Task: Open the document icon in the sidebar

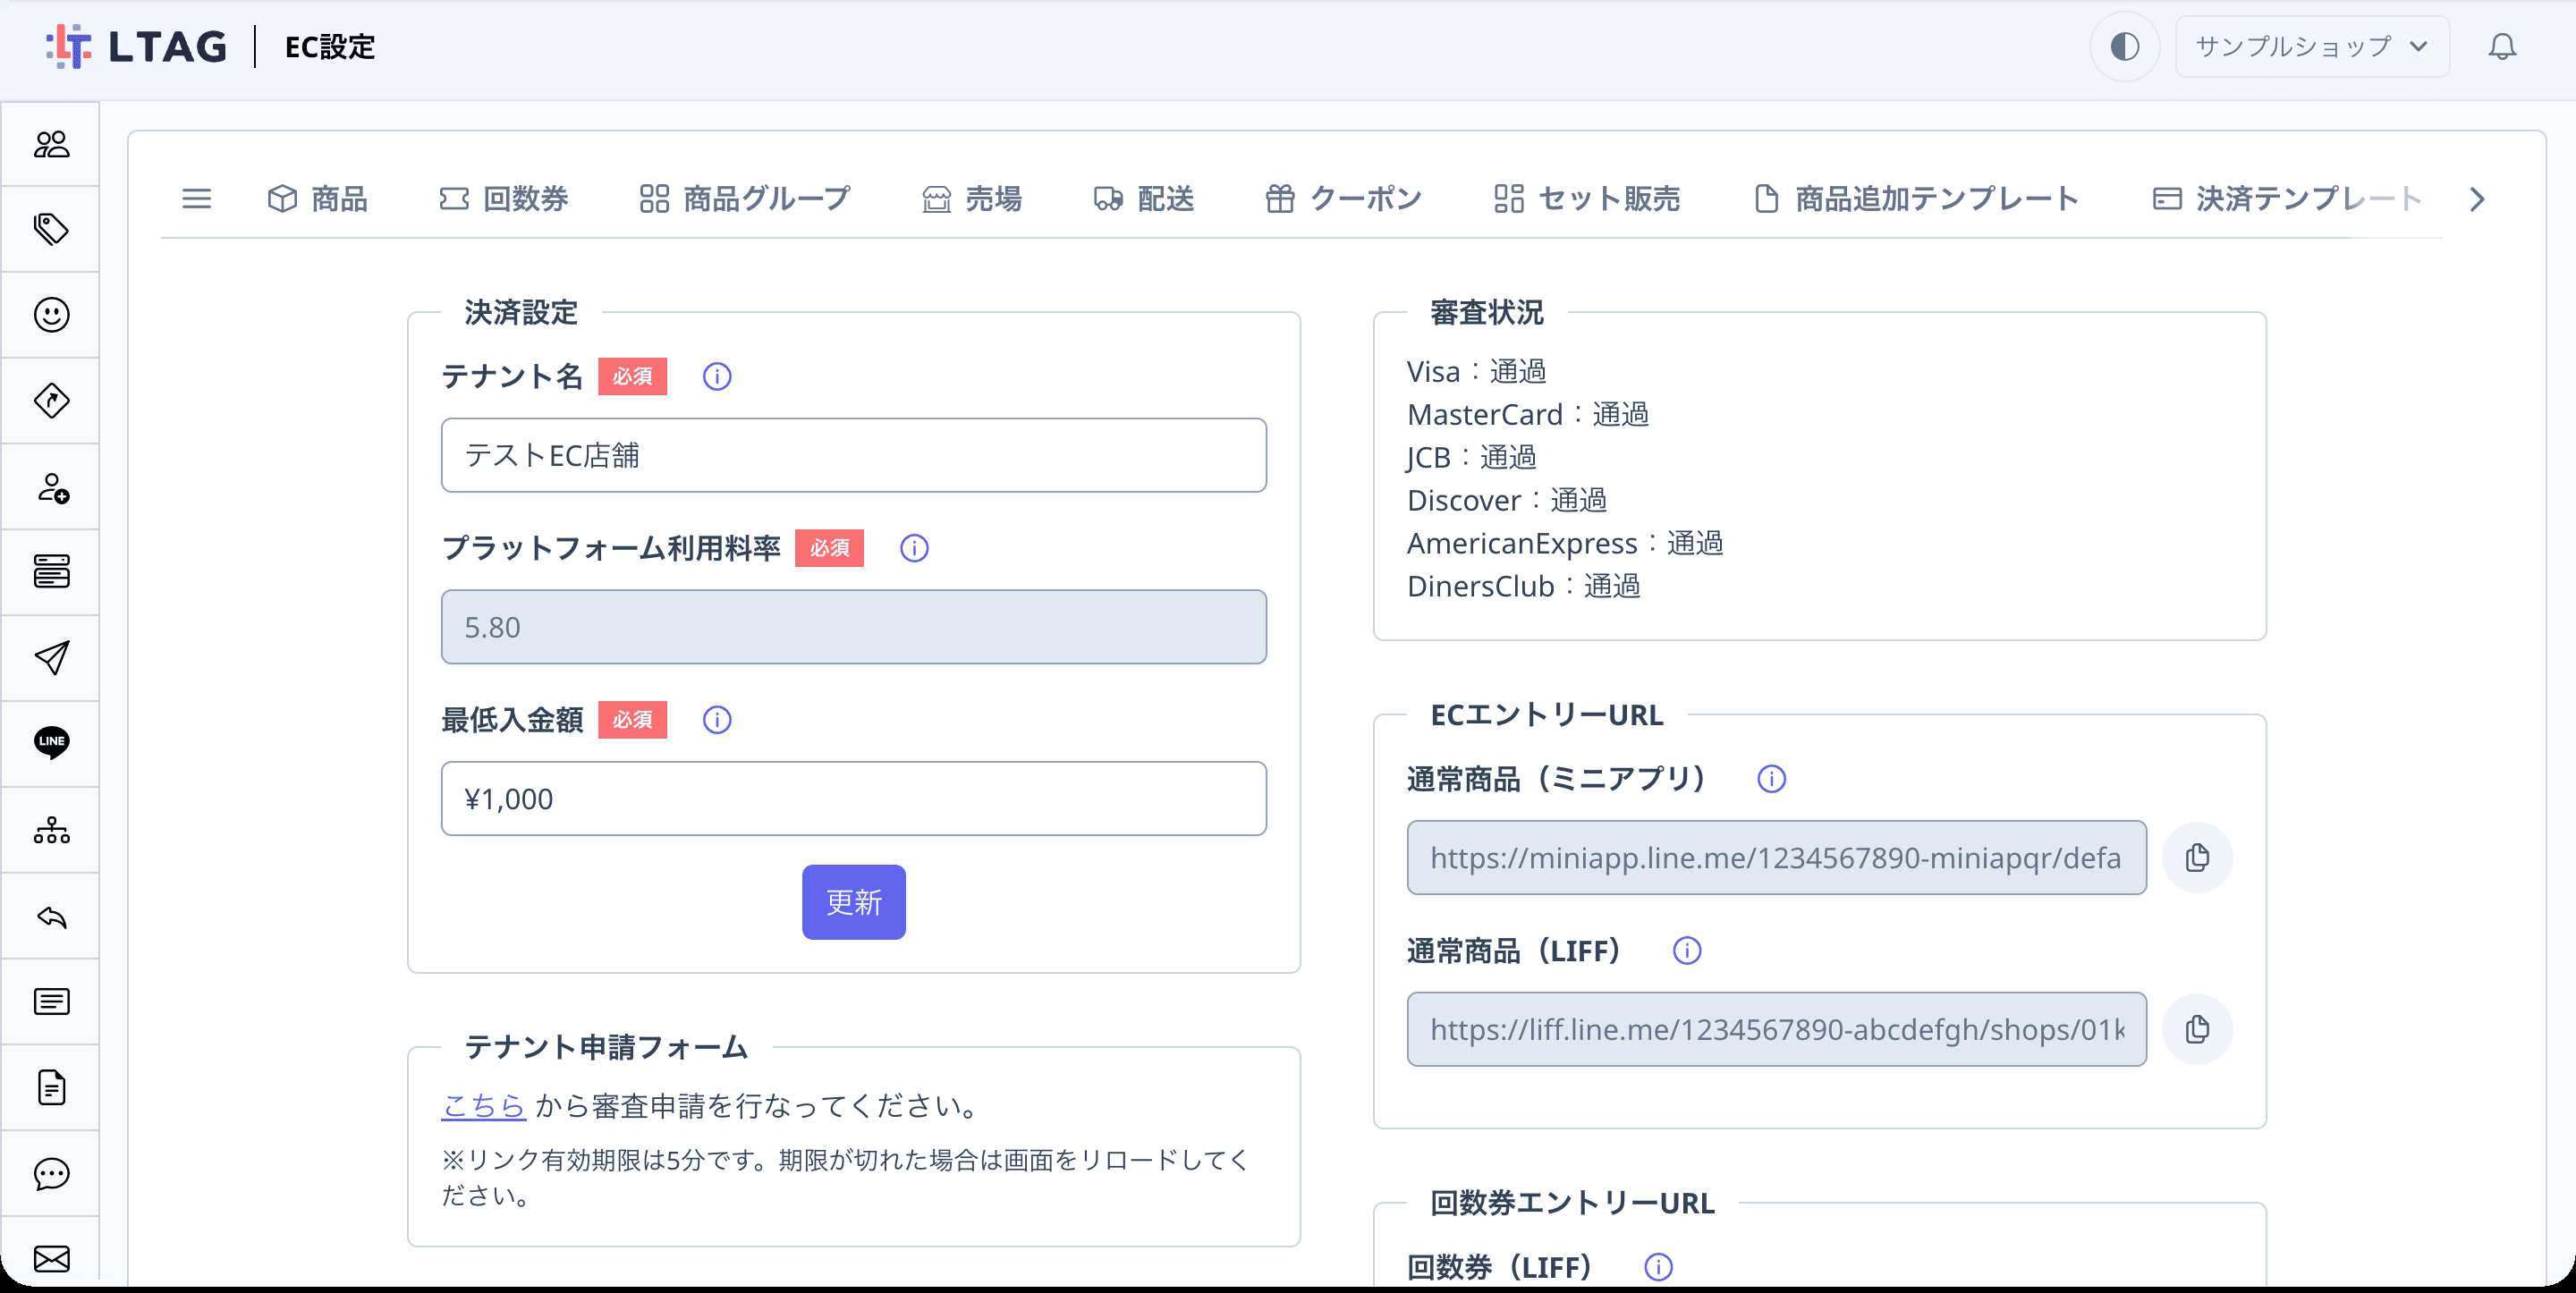Action: click(51, 1087)
